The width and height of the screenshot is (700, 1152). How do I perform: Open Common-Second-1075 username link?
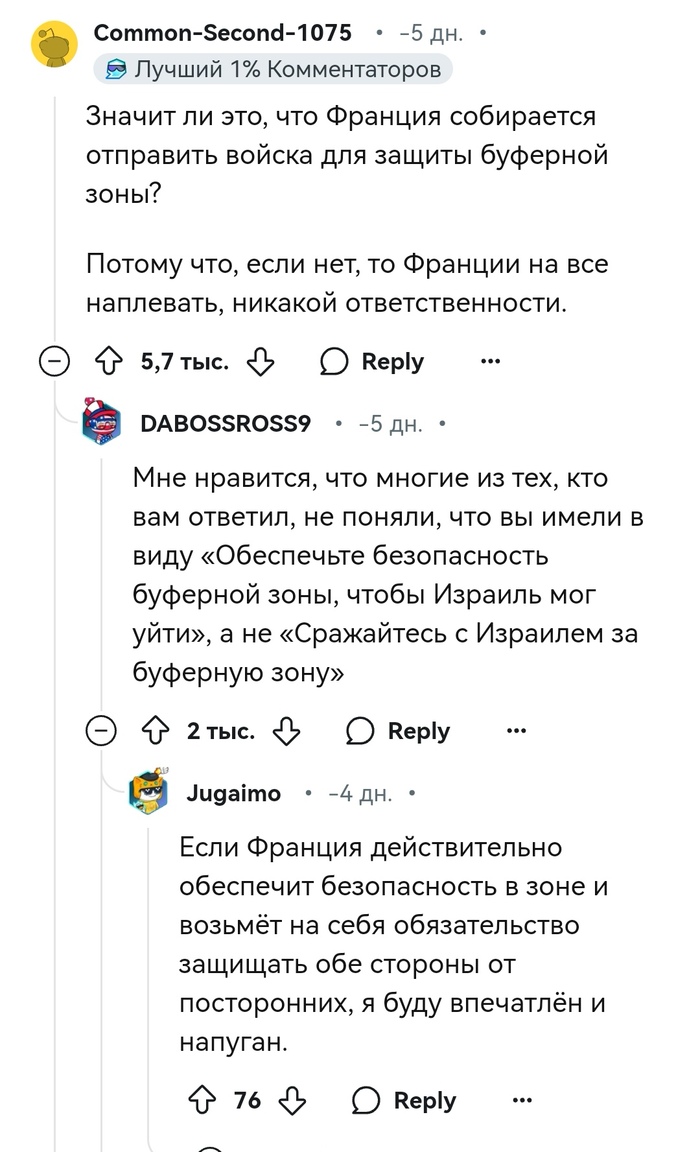click(222, 33)
